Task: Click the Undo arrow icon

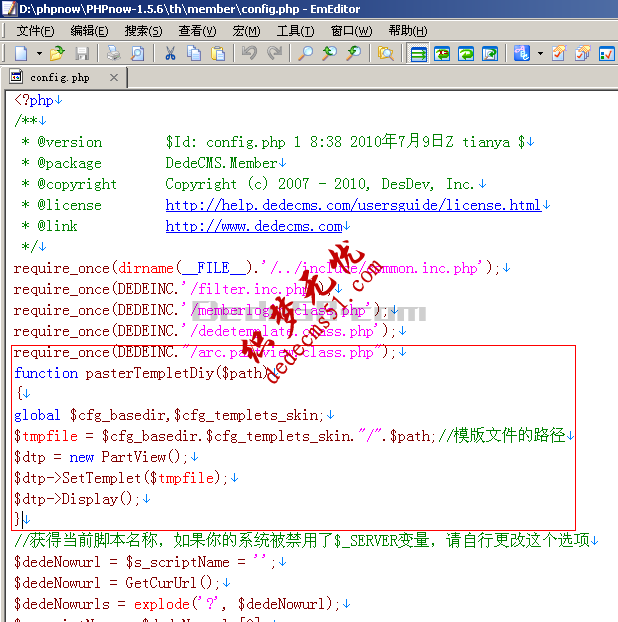Action: pyautogui.click(x=249, y=53)
